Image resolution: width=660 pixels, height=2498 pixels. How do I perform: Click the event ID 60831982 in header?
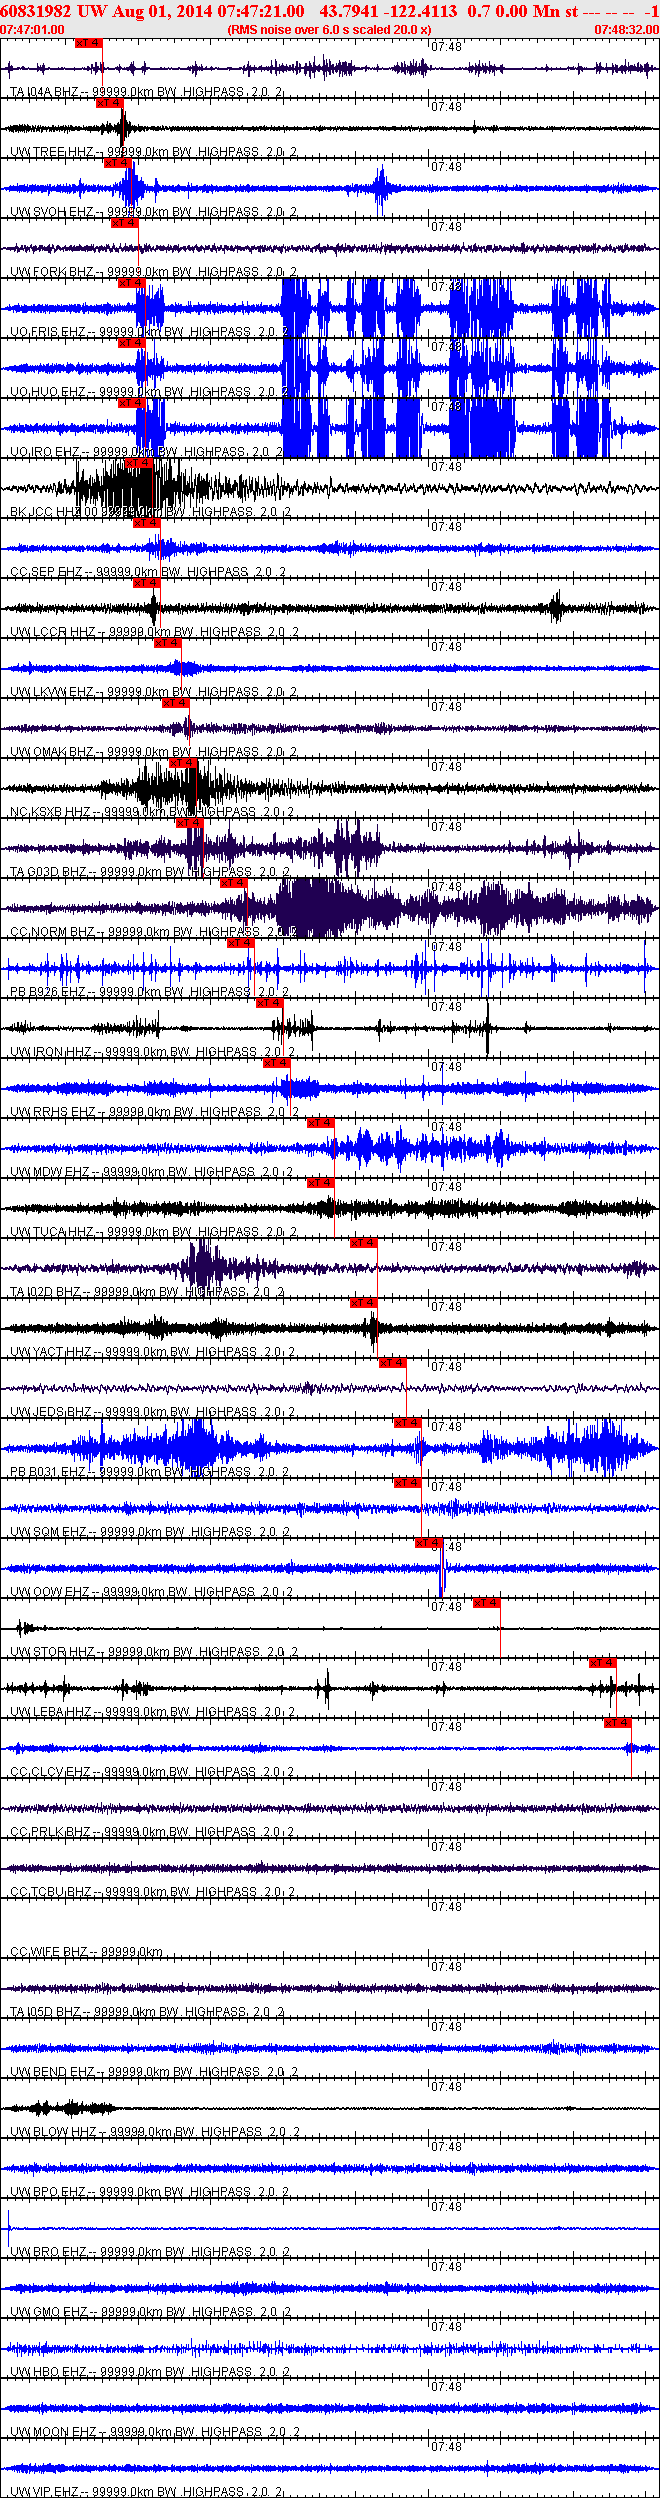pyautogui.click(x=34, y=11)
